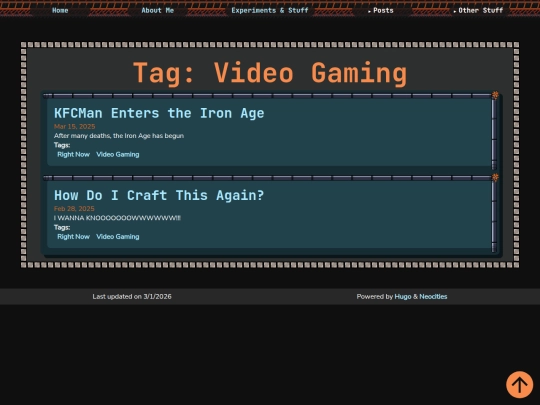Expand the Posts dropdown menu

coord(381,10)
